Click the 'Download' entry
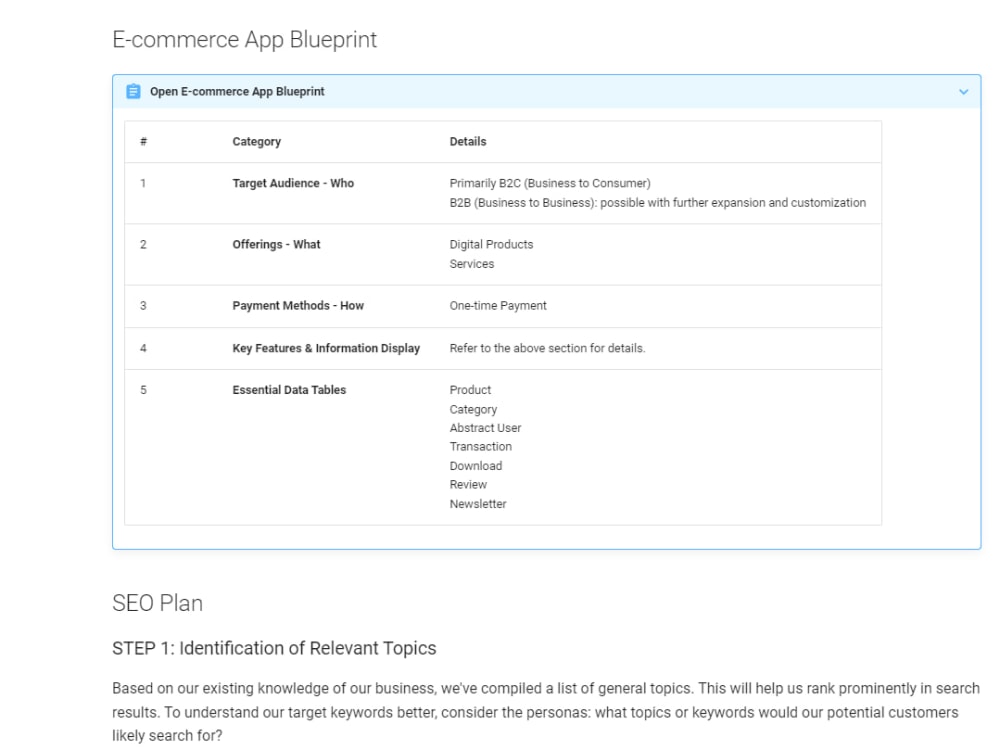This screenshot has height=750, width=1000. (x=476, y=466)
